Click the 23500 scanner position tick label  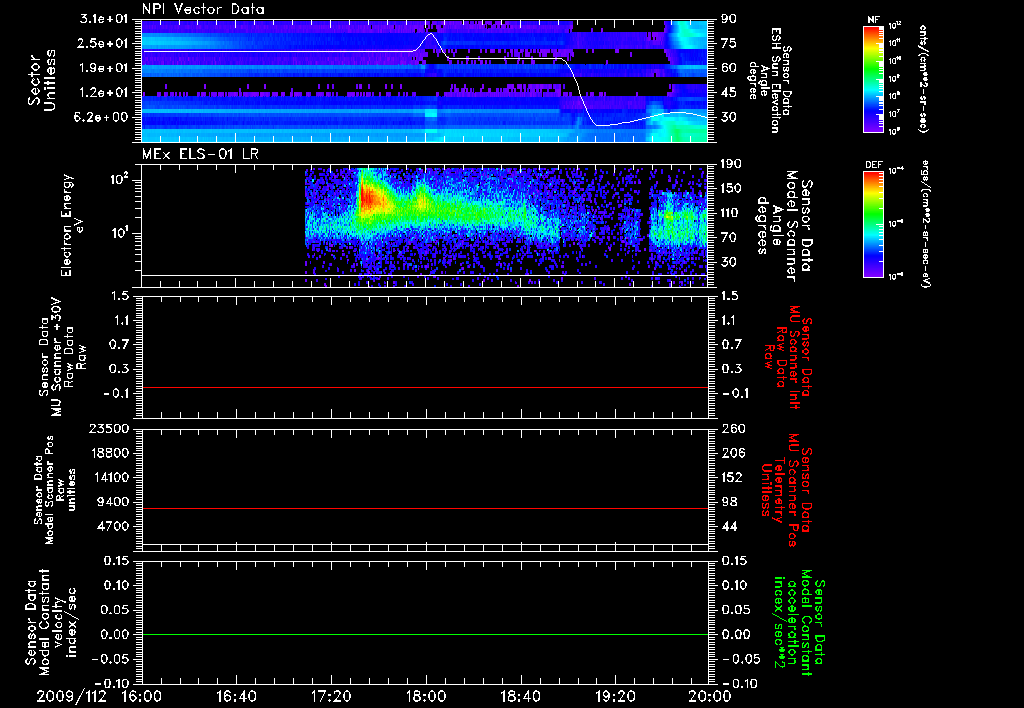click(x=110, y=428)
